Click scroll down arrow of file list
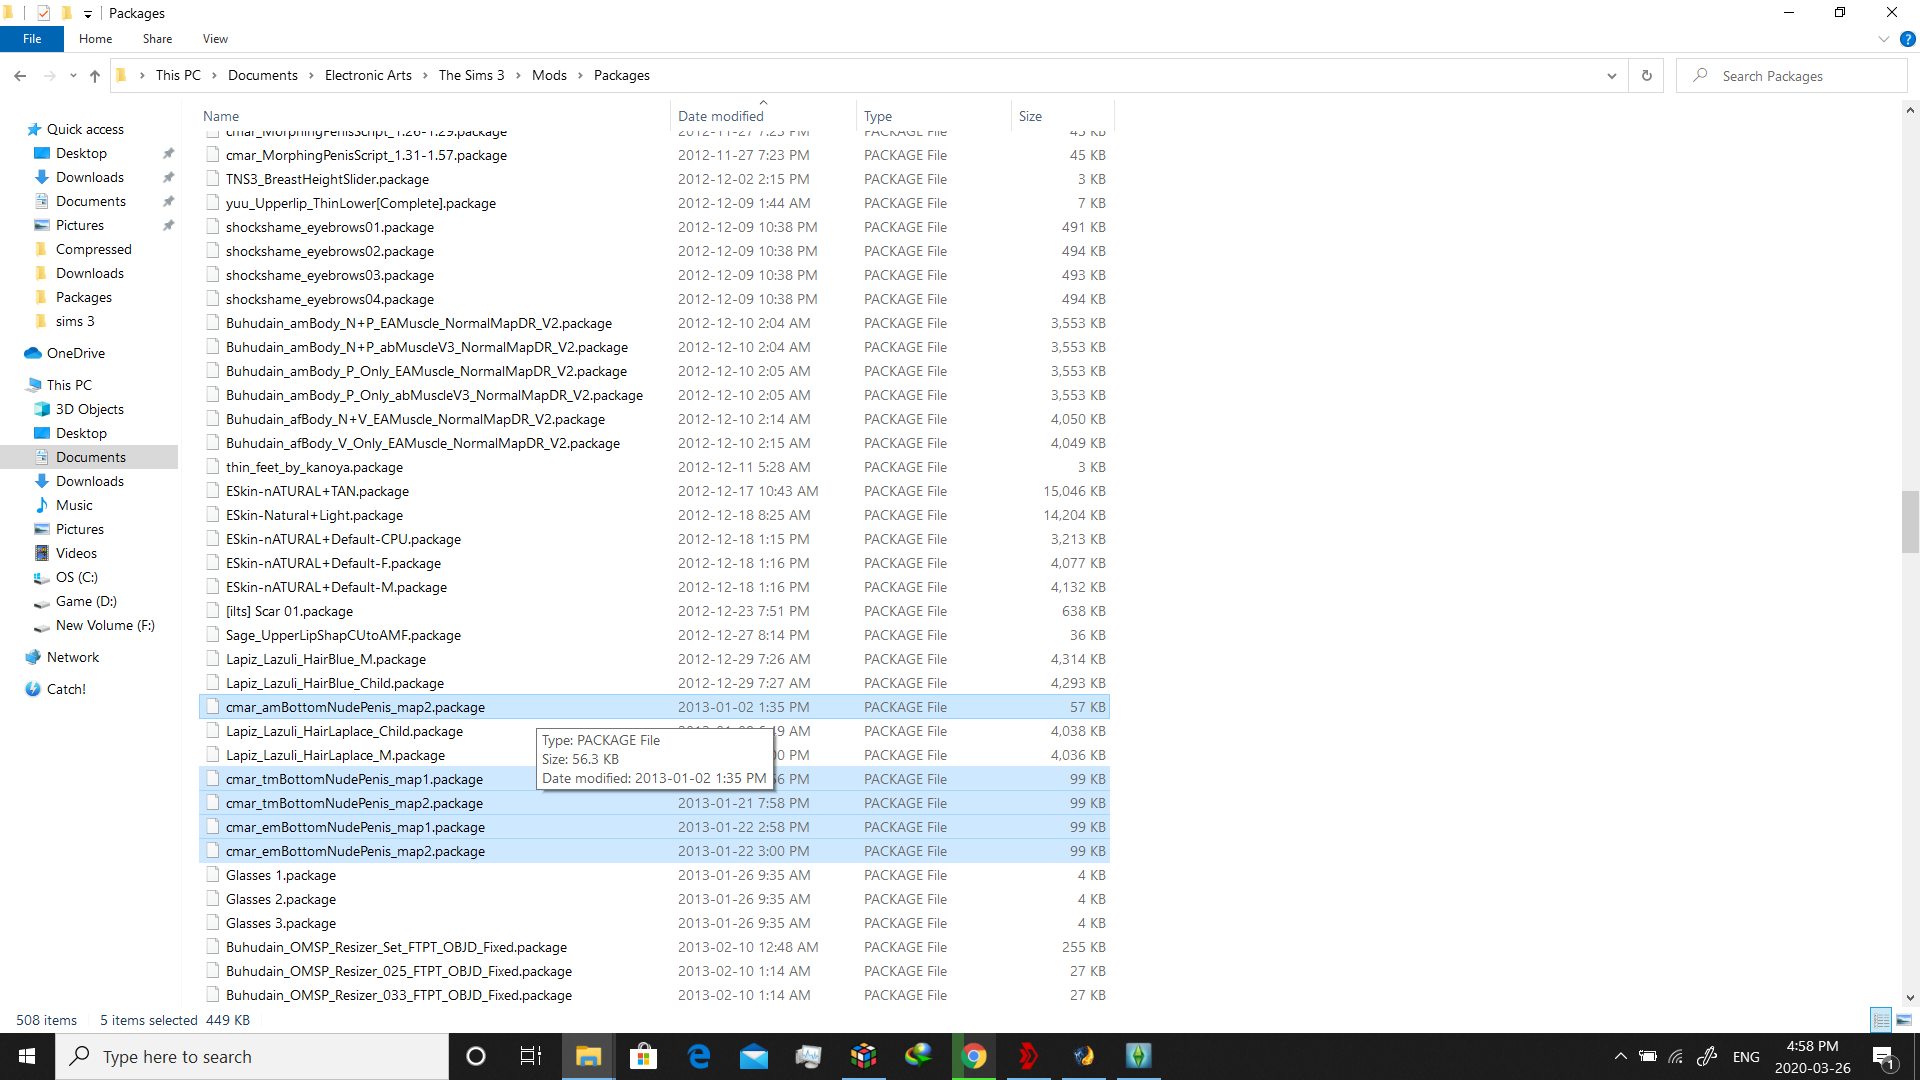This screenshot has width=1920, height=1080. click(x=1910, y=997)
